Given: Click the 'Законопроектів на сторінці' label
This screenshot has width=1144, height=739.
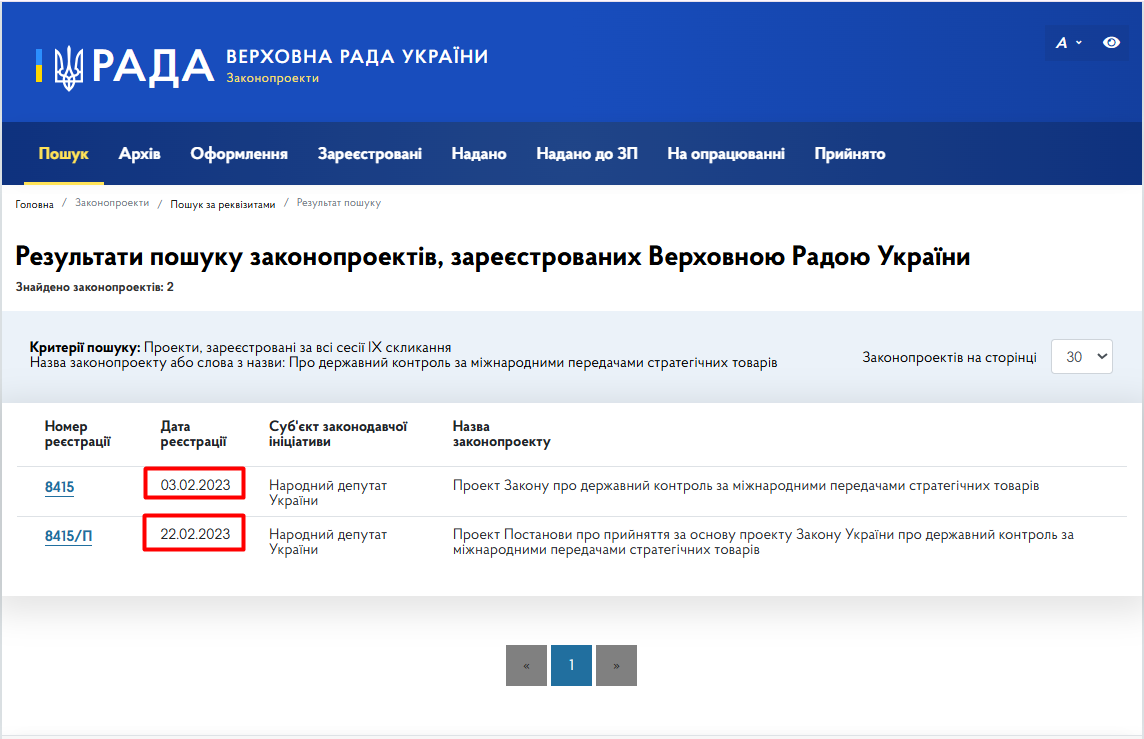Looking at the screenshot, I should click(949, 357).
